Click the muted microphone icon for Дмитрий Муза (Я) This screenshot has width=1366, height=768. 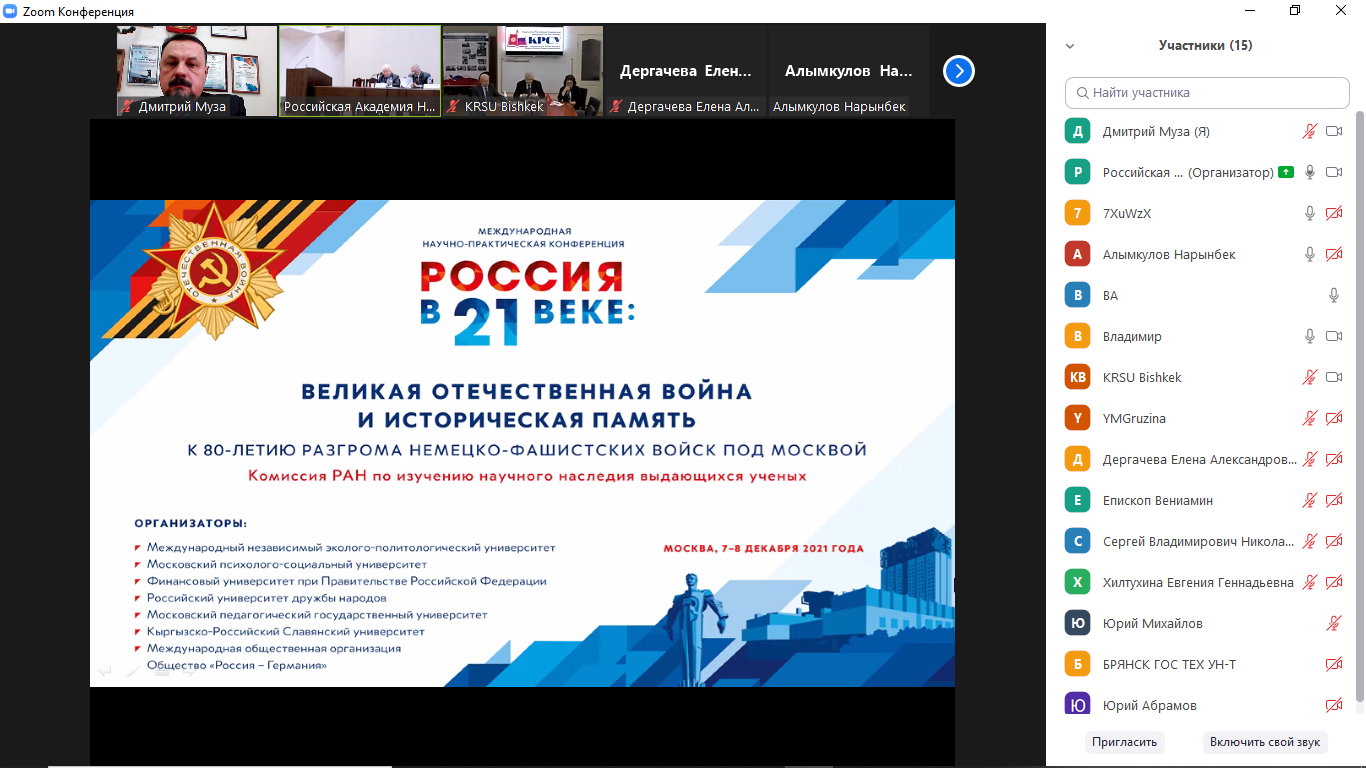1310,131
